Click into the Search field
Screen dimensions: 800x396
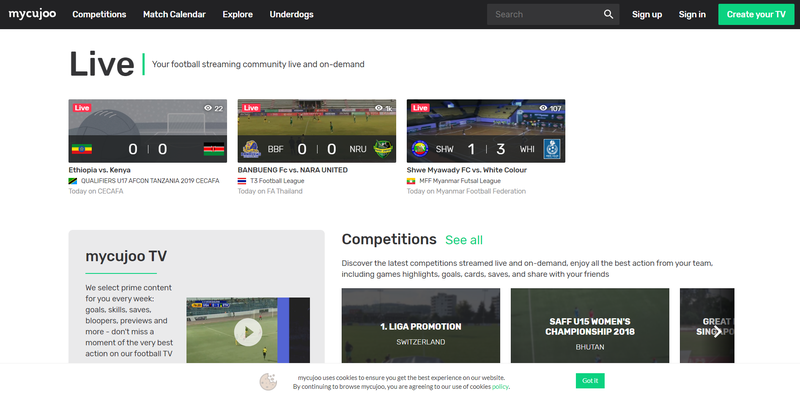[x=544, y=14]
